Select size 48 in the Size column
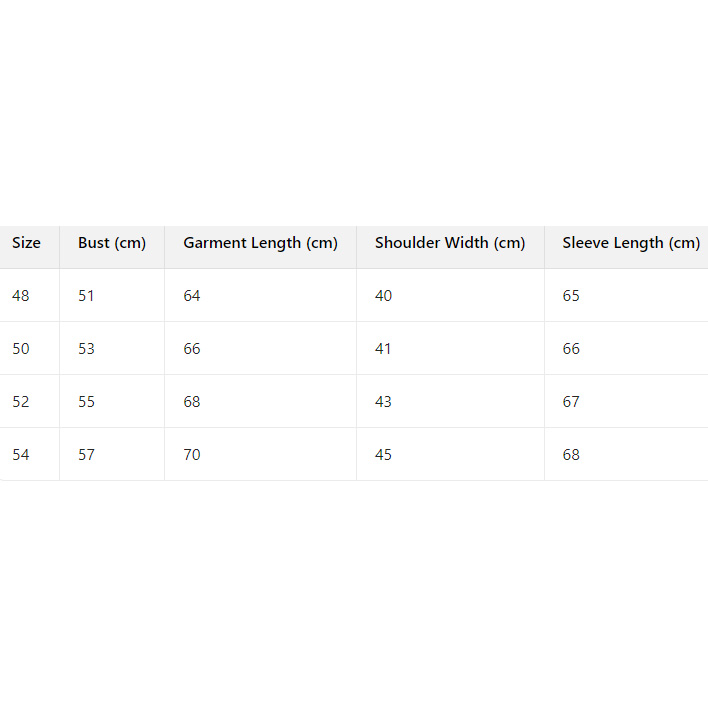708x708 pixels. tap(21, 296)
